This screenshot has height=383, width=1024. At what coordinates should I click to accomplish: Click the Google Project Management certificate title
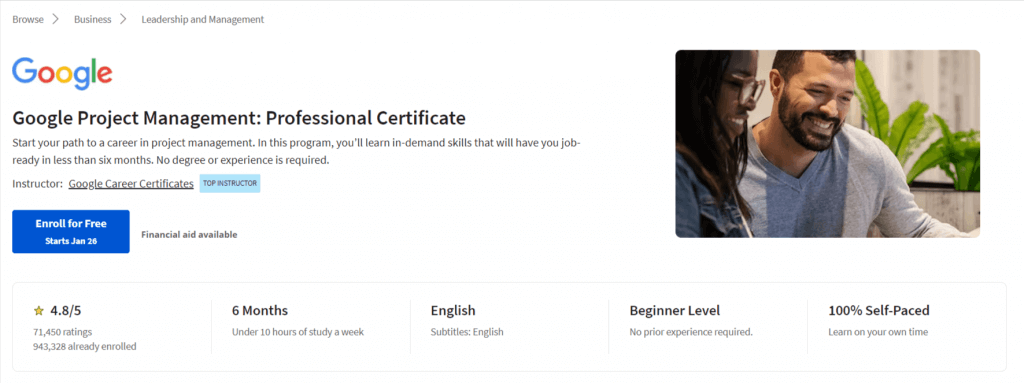pos(239,118)
